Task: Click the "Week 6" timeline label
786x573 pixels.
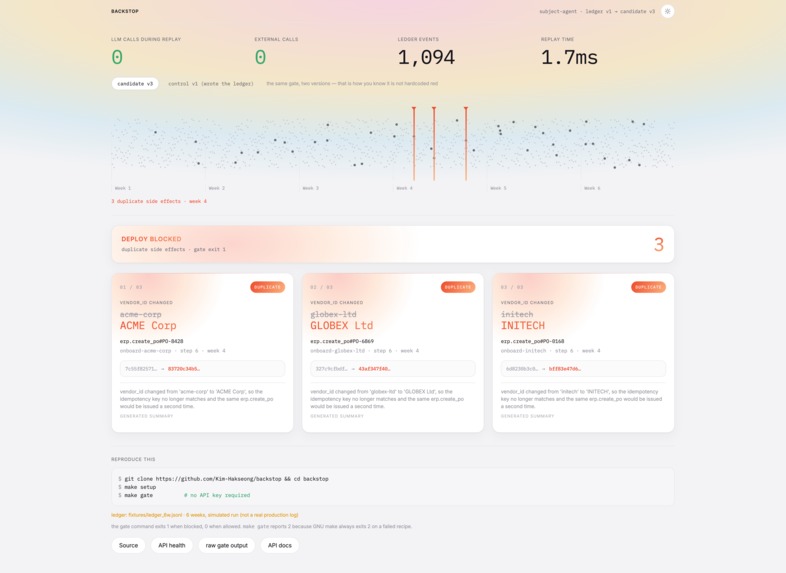Action: click(x=592, y=188)
